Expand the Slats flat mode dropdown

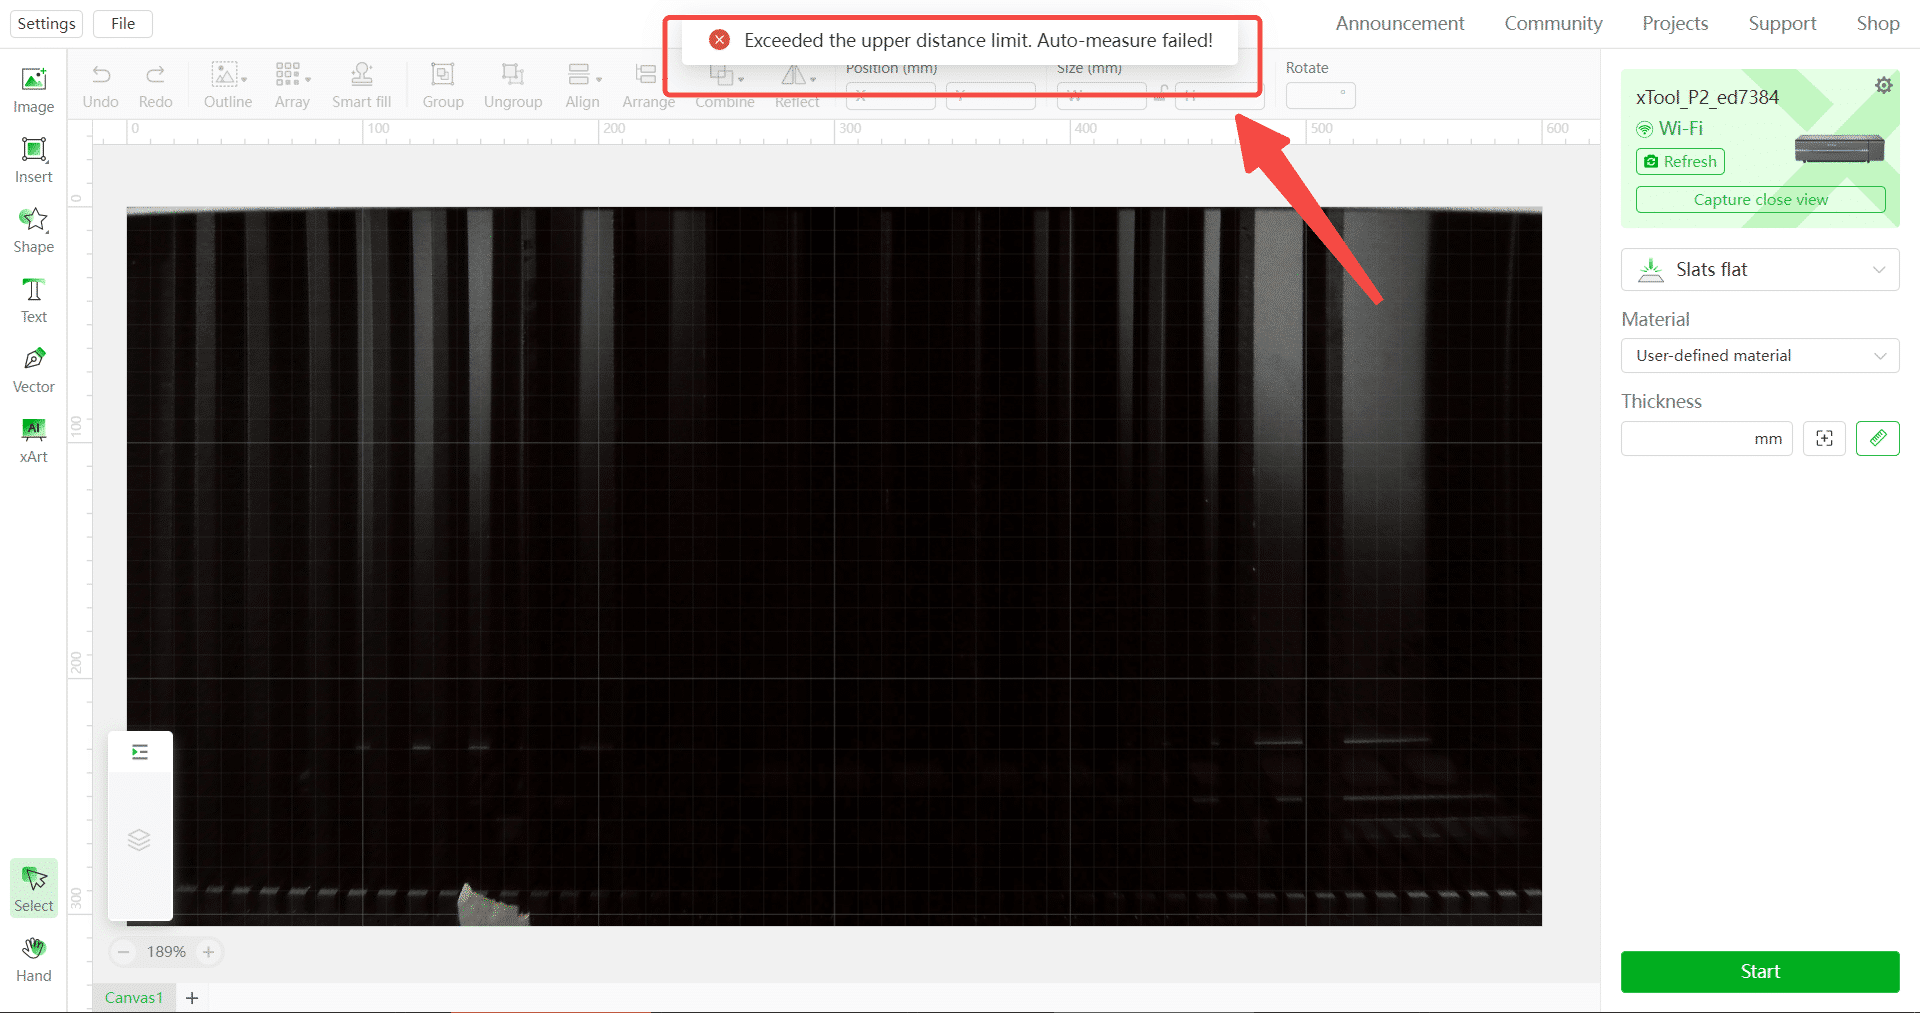[1760, 270]
